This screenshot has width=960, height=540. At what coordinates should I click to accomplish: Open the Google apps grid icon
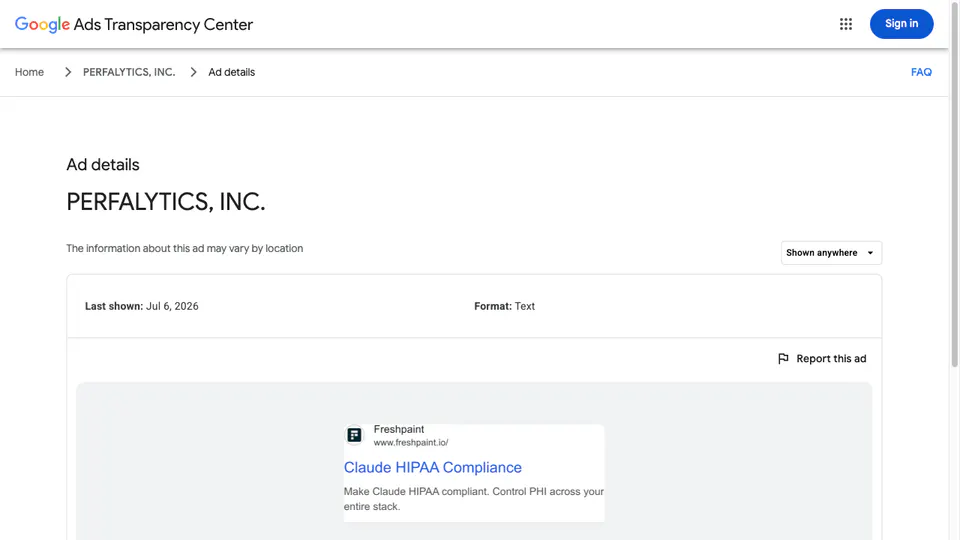(846, 24)
